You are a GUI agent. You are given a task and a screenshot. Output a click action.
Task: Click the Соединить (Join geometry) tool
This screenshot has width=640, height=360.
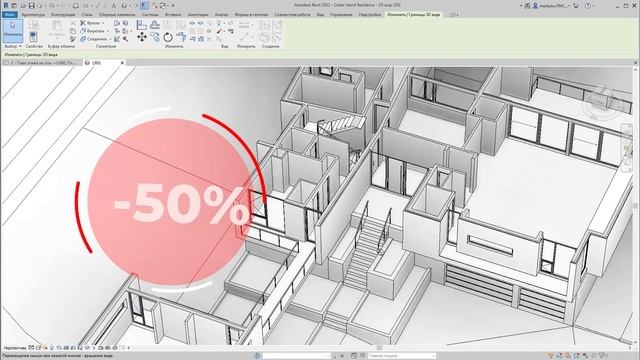pyautogui.click(x=94, y=39)
